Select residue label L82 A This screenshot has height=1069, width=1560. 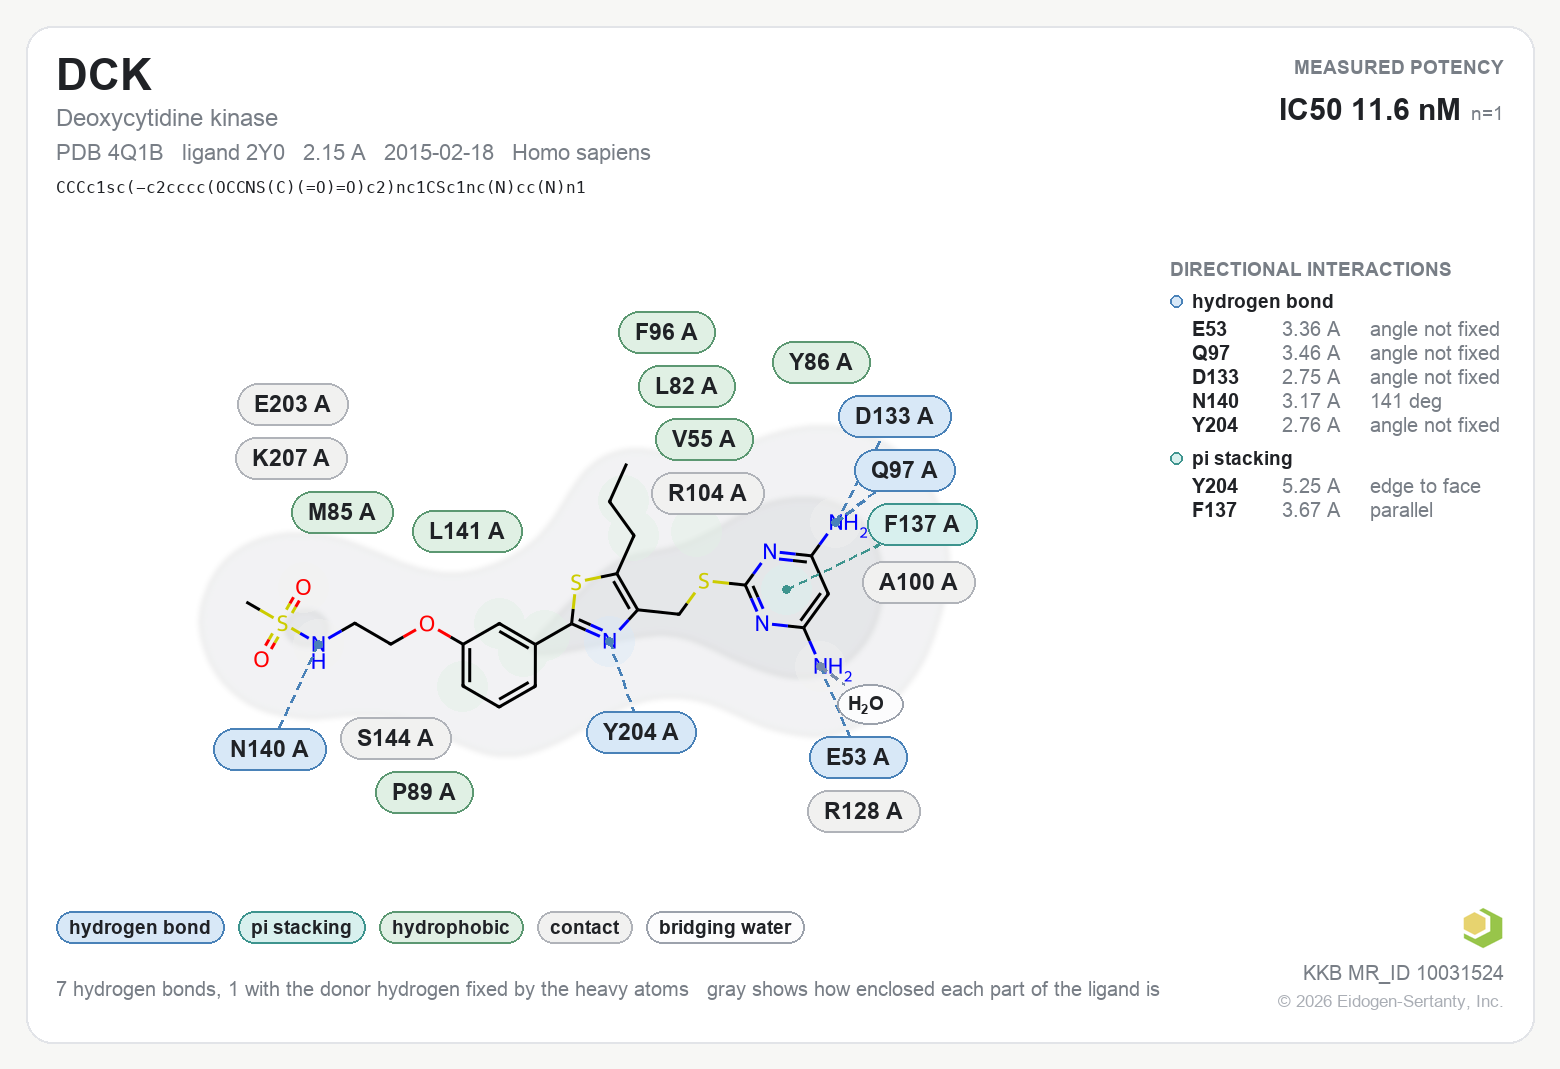tap(687, 386)
